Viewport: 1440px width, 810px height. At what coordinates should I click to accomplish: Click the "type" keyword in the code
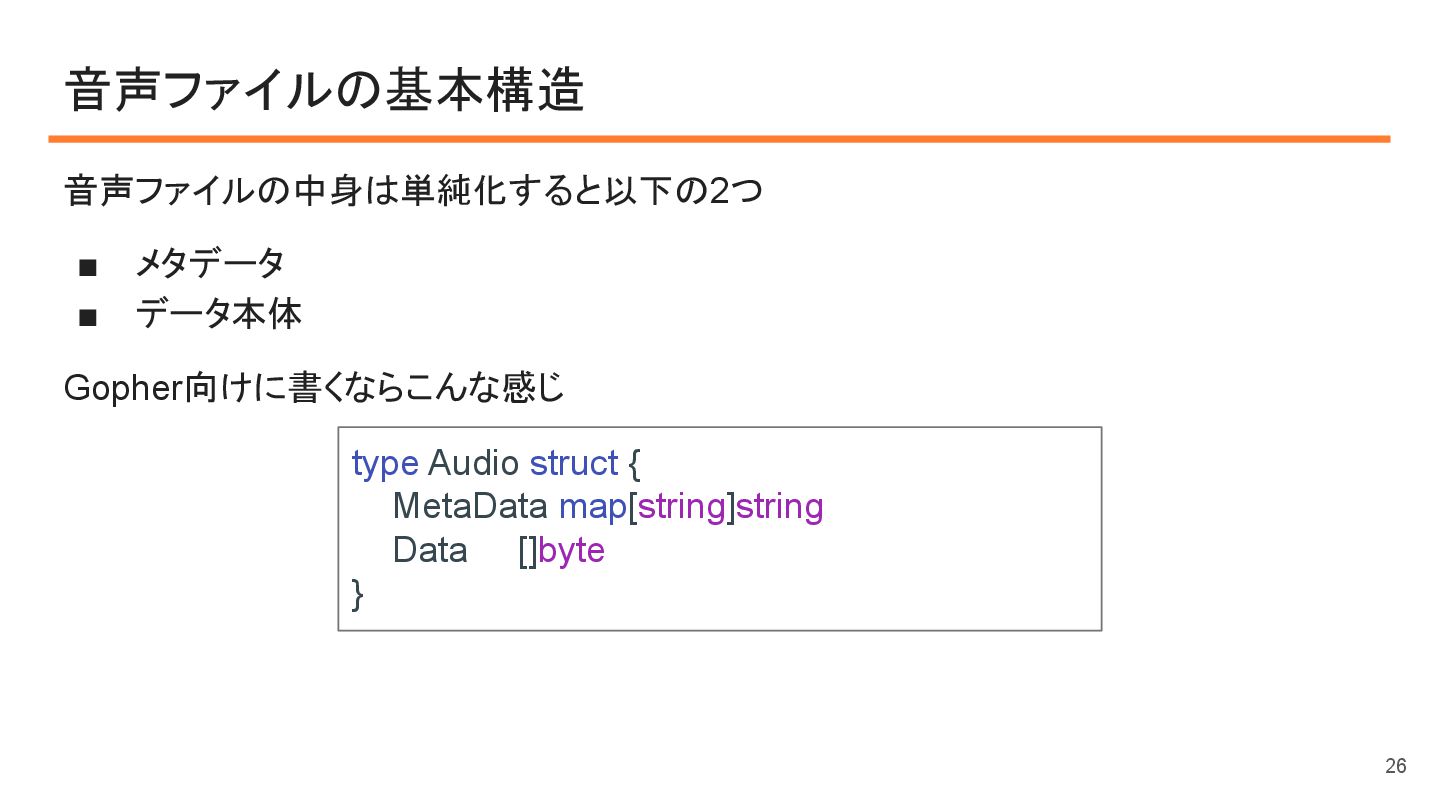click(385, 463)
